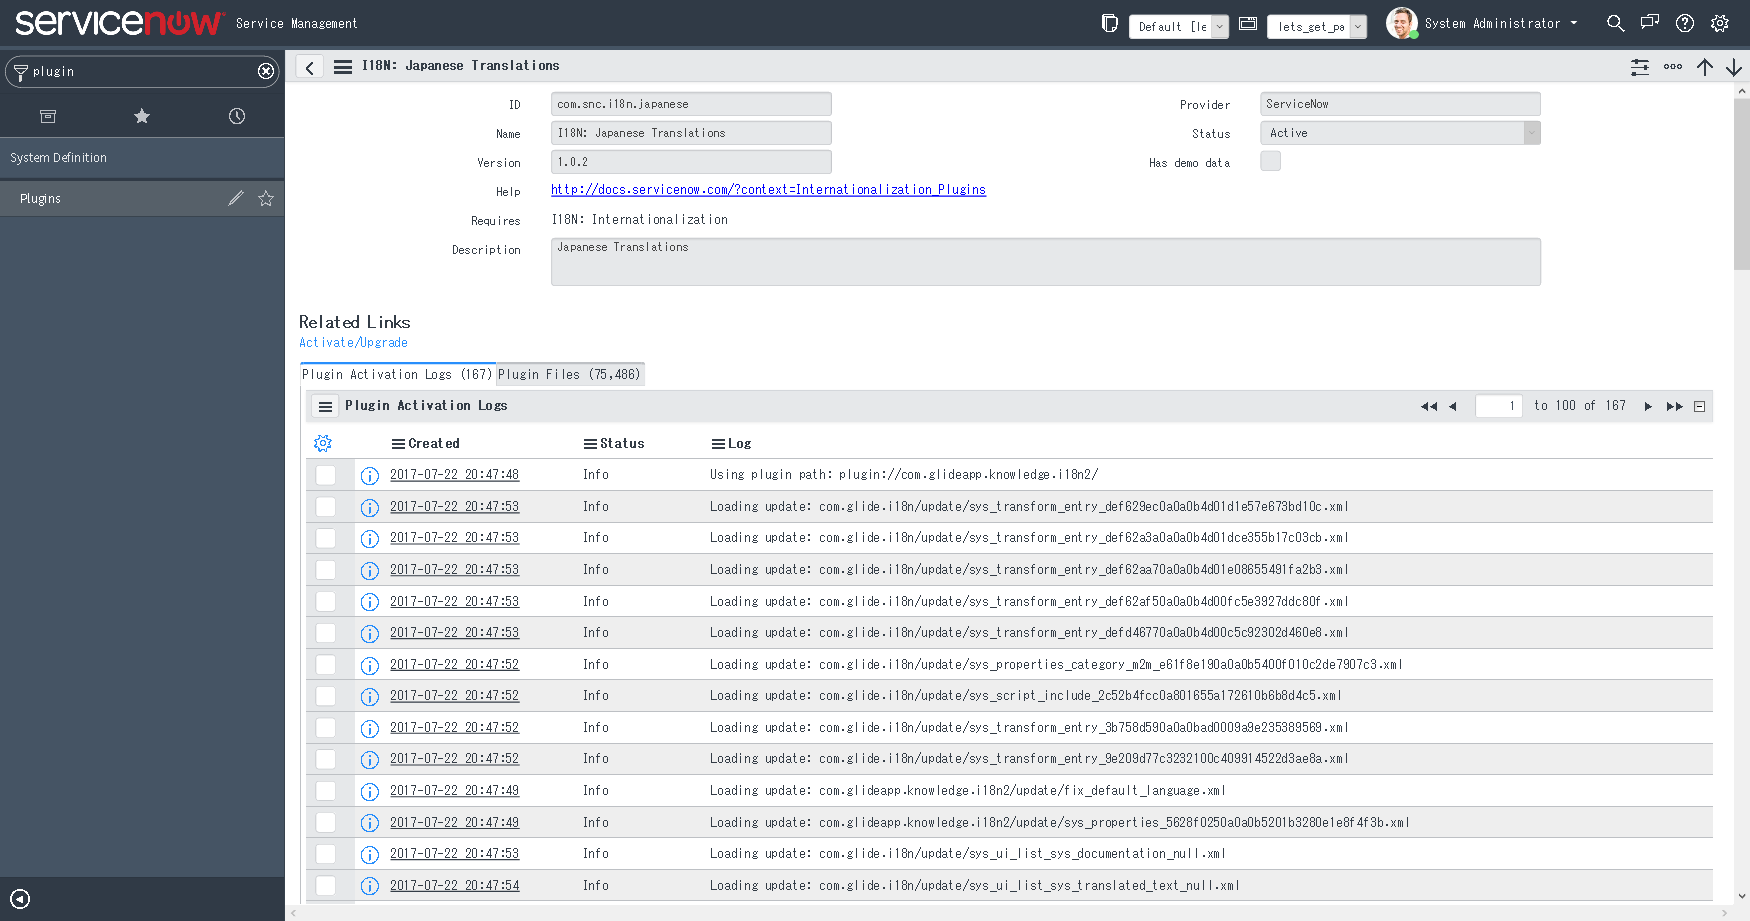Open the Internationalization Plugins help link

point(768,189)
